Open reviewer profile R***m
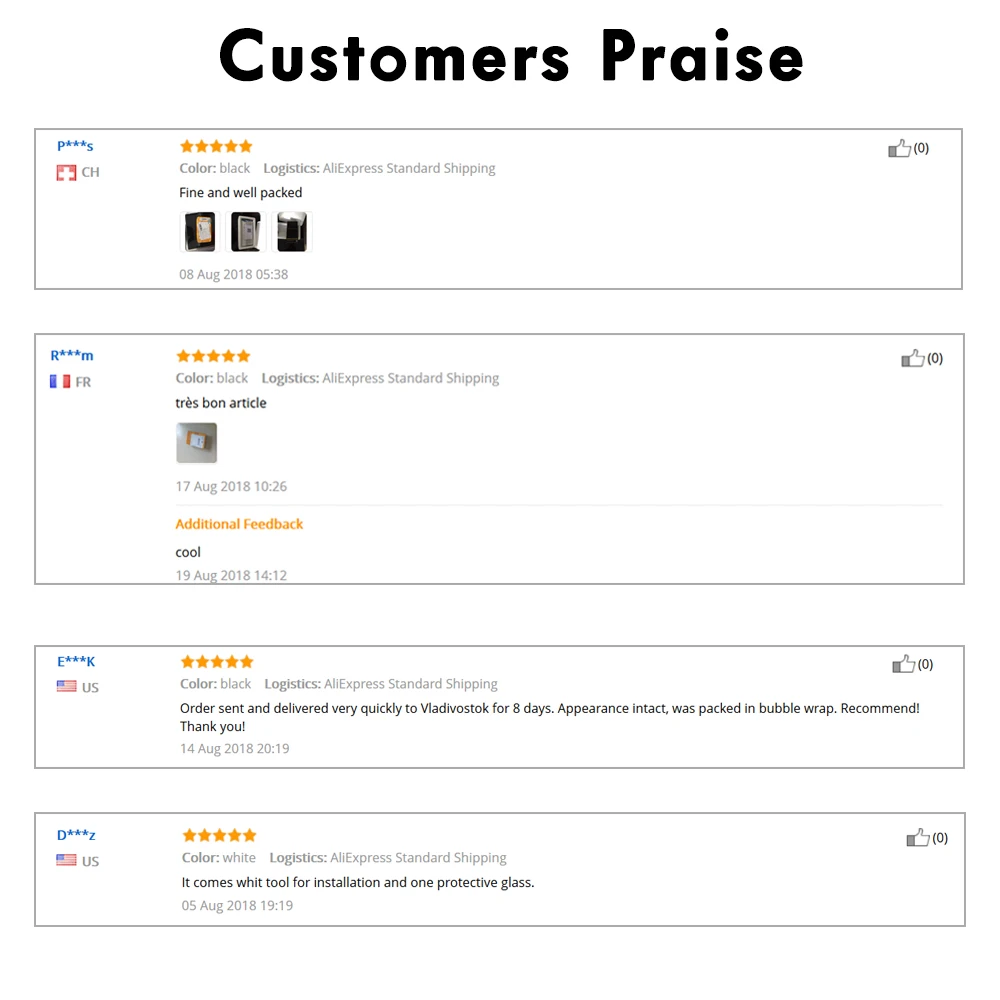Screen dimensions: 1000x1000 [x=71, y=355]
